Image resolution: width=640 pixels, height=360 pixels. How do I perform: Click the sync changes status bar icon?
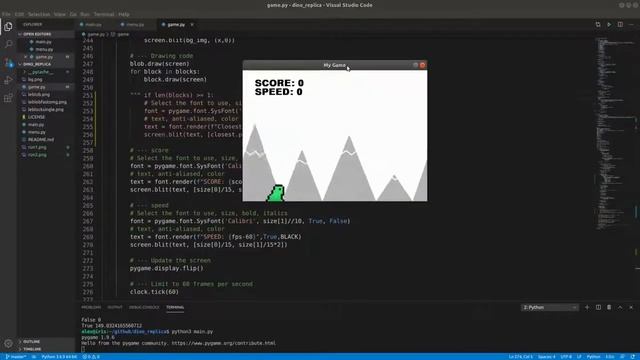coord(33,357)
